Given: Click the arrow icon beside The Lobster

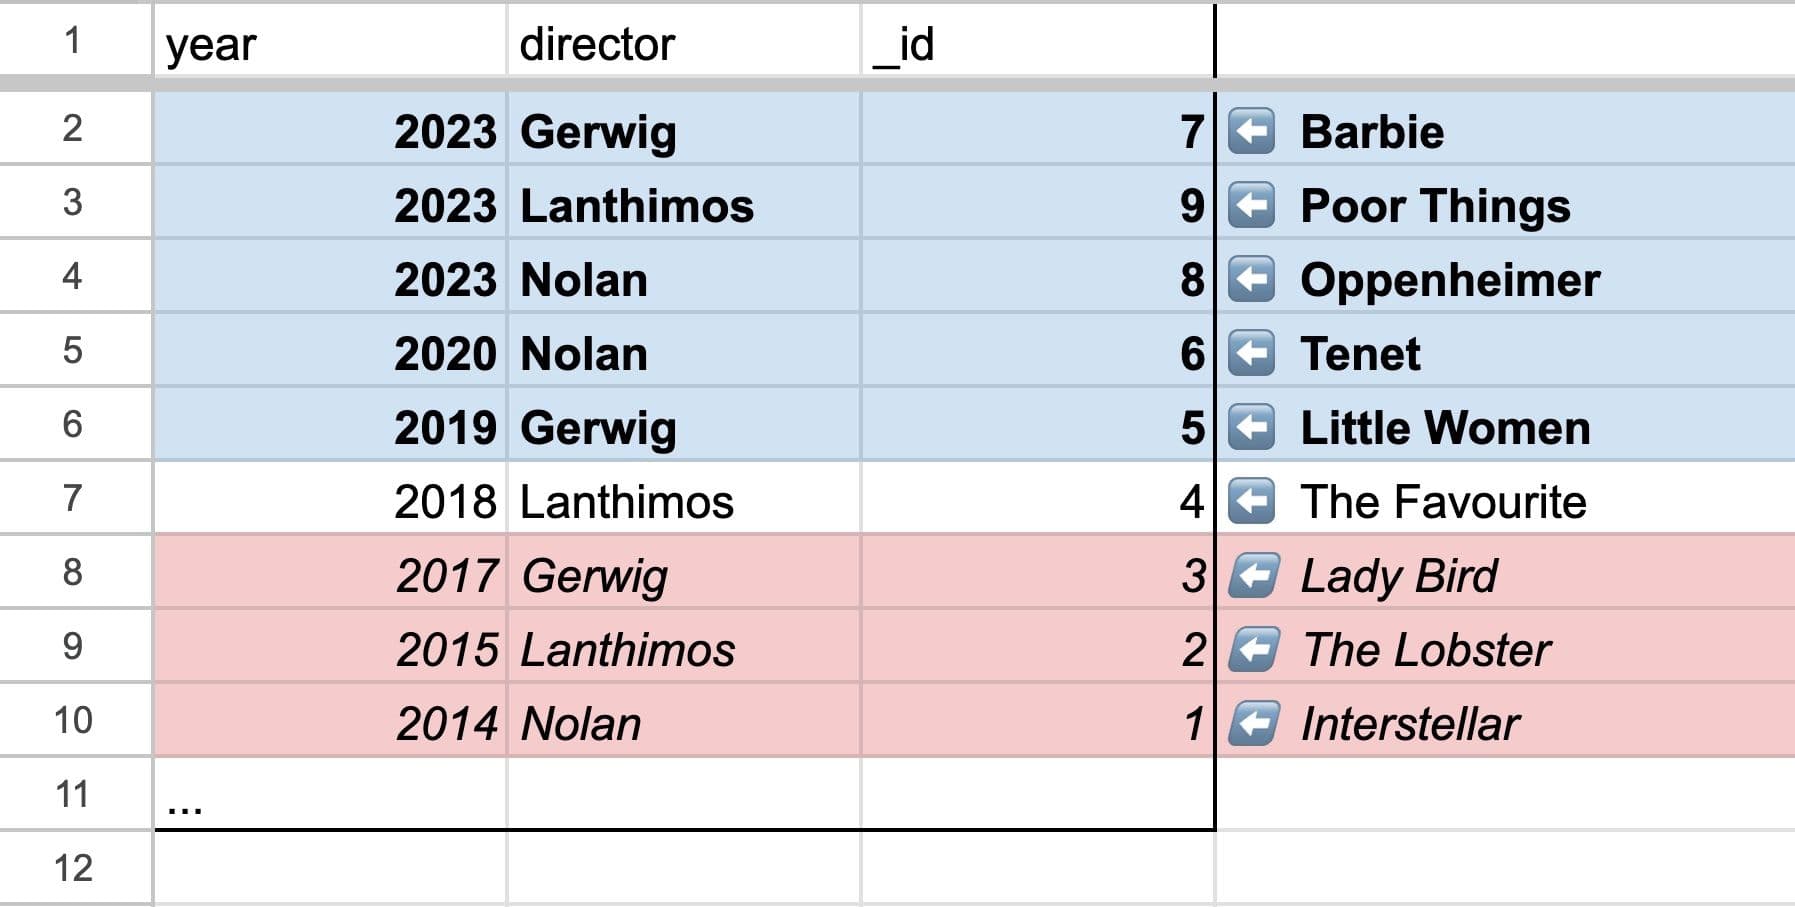Looking at the screenshot, I should pyautogui.click(x=1253, y=649).
